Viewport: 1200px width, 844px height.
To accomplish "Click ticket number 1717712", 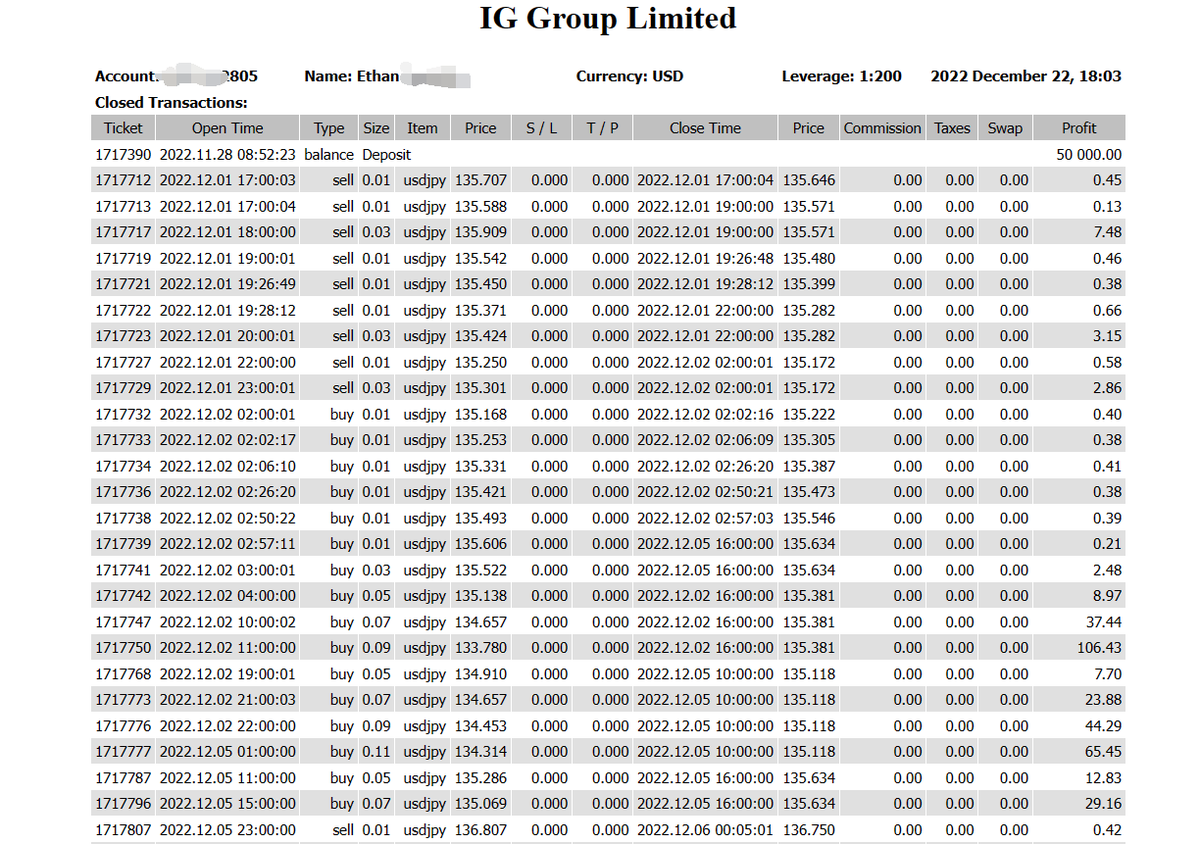I will (123, 181).
